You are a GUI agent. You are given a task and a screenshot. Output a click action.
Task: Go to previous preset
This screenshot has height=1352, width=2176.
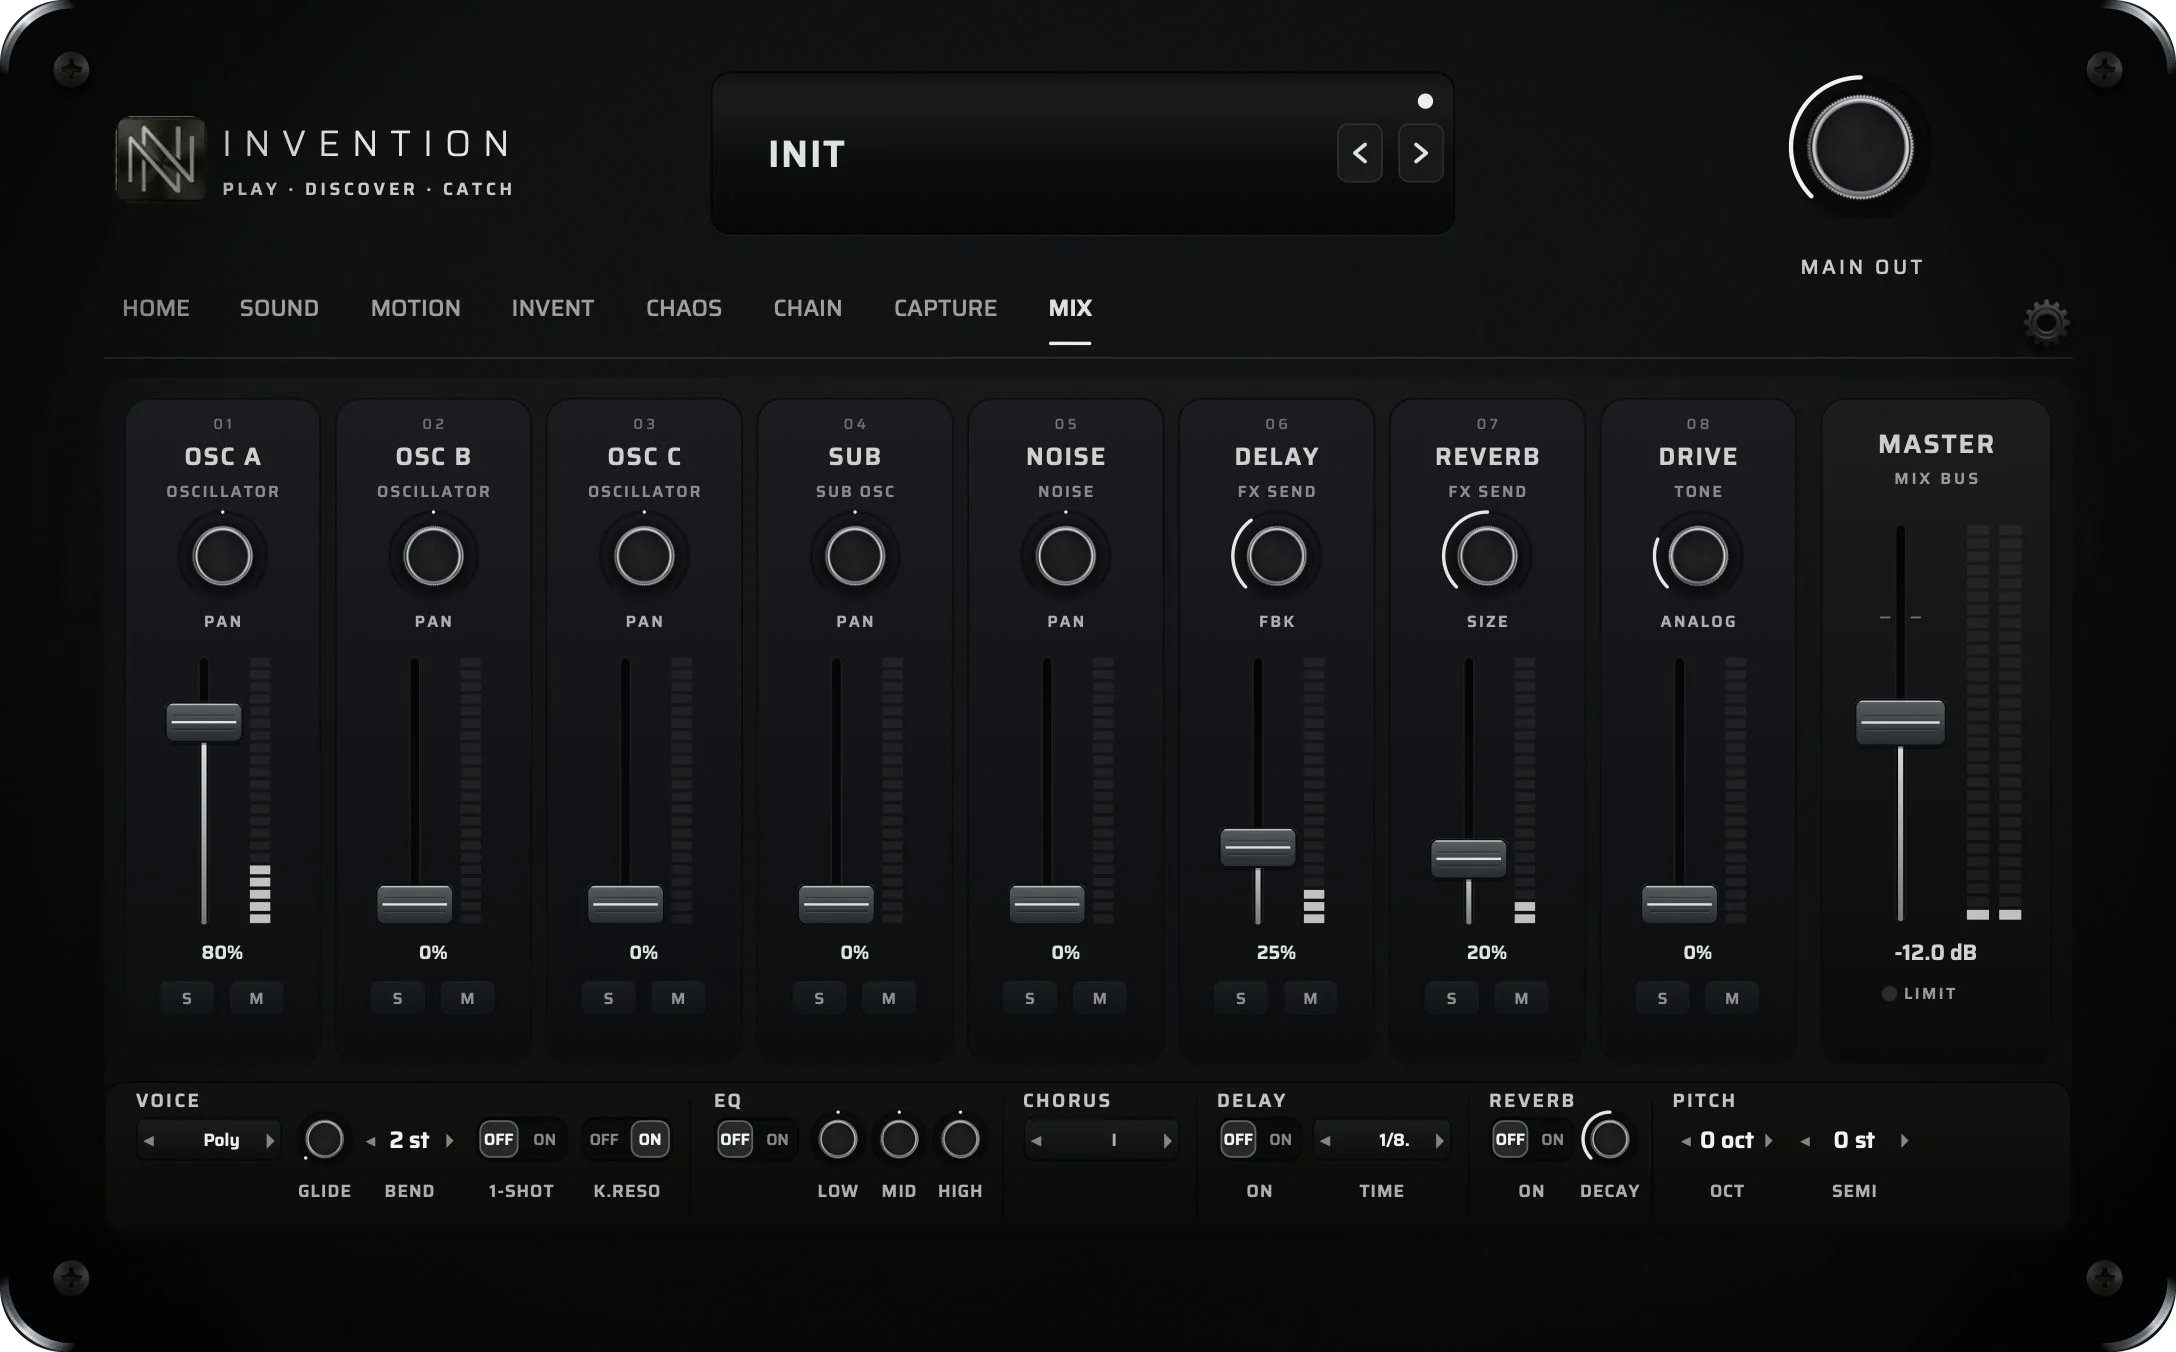point(1360,153)
